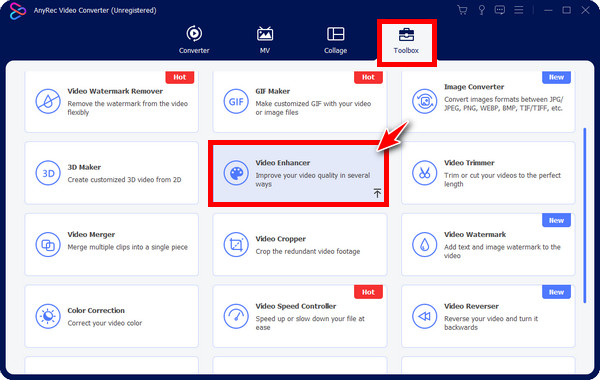
Task: Open the Collage tab
Action: point(336,40)
